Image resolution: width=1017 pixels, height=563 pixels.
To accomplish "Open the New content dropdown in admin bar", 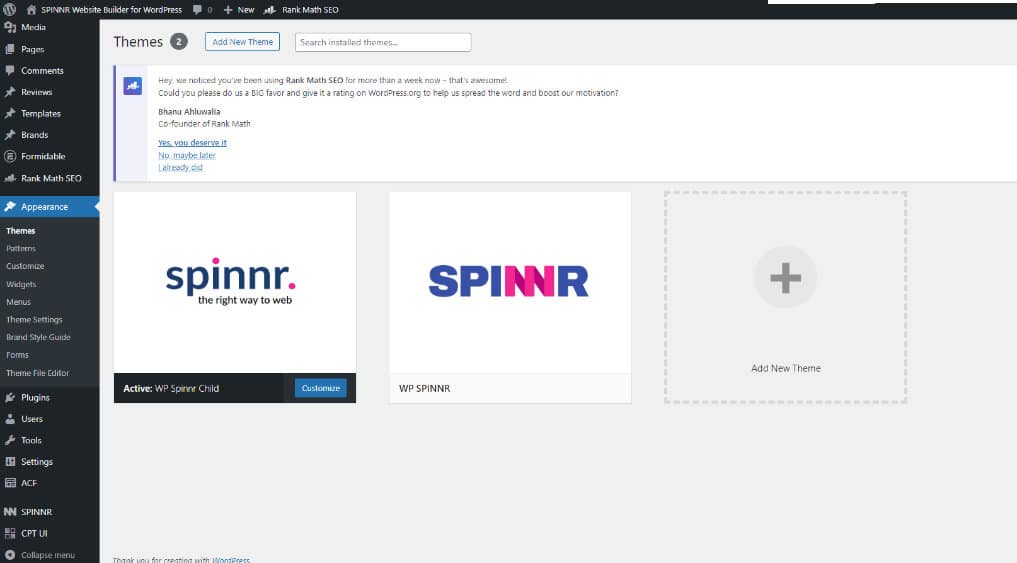I will [239, 9].
